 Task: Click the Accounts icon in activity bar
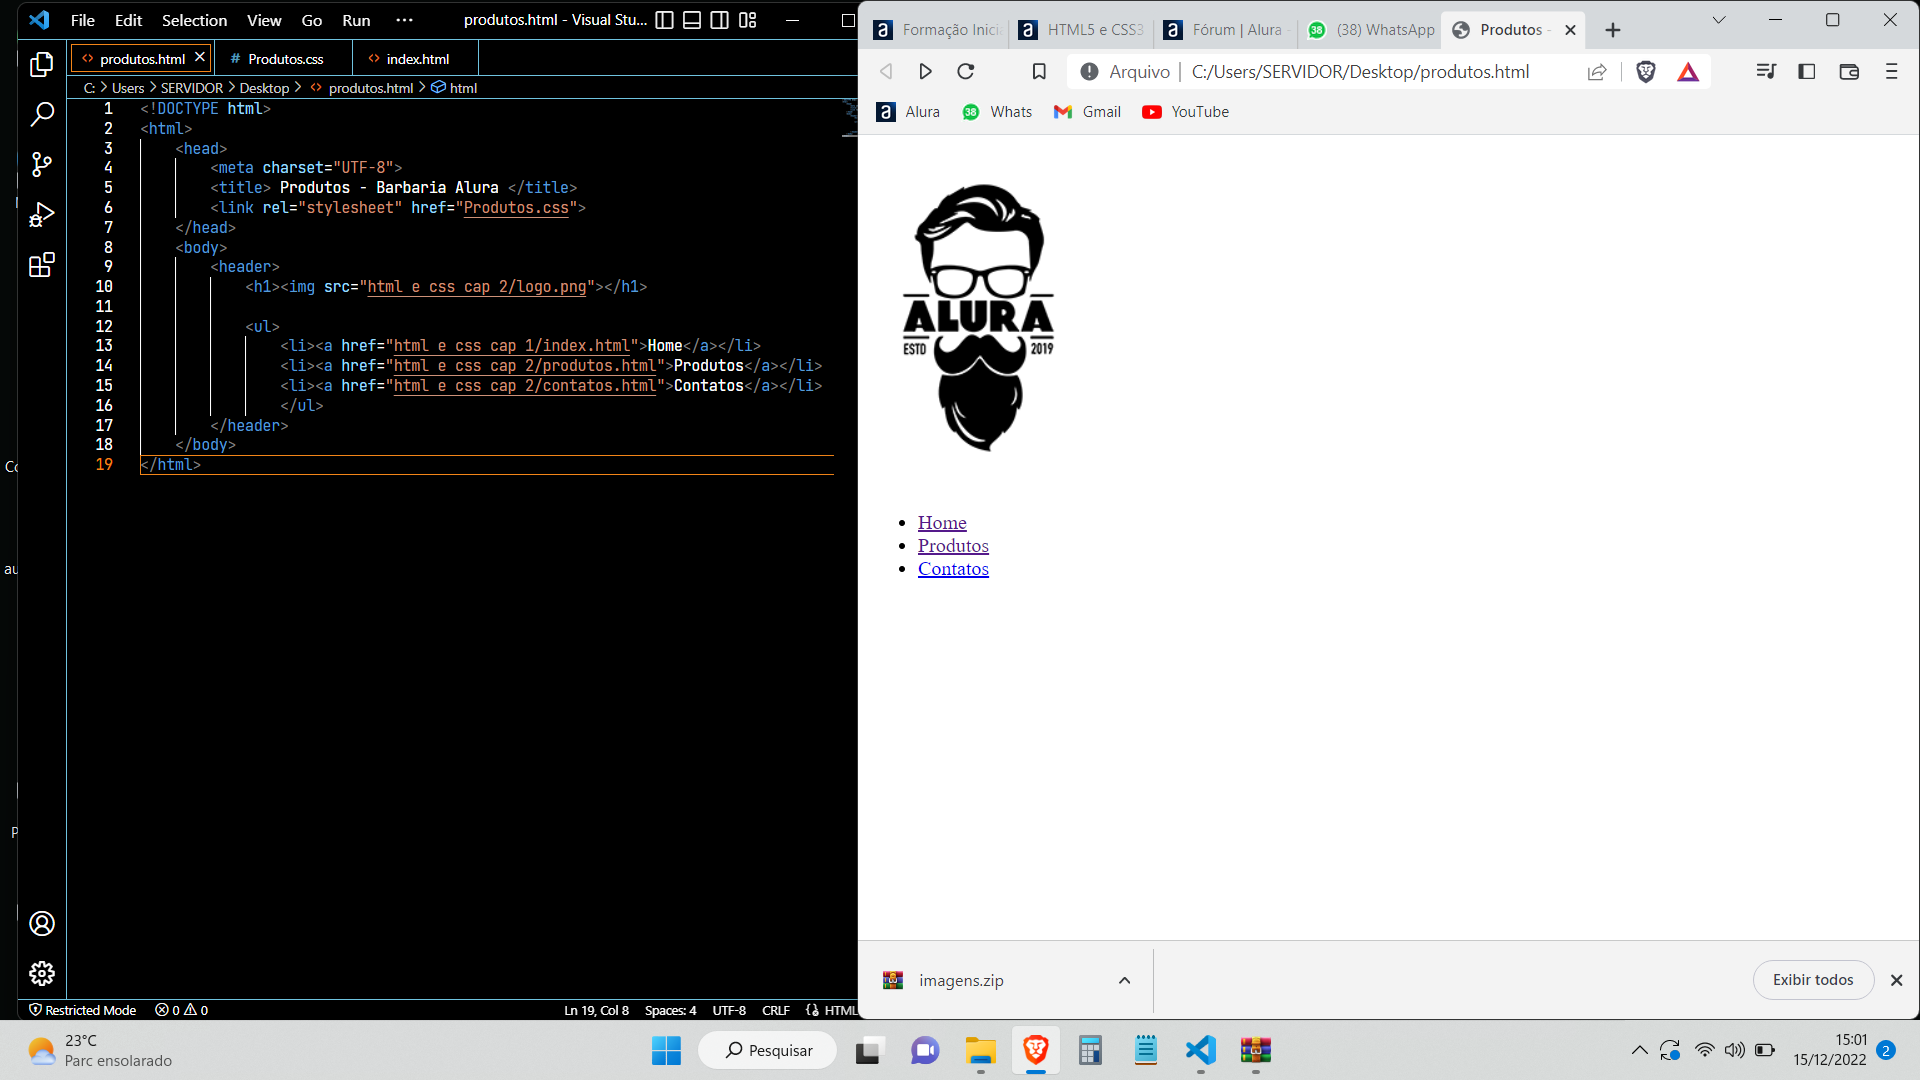tap(41, 923)
